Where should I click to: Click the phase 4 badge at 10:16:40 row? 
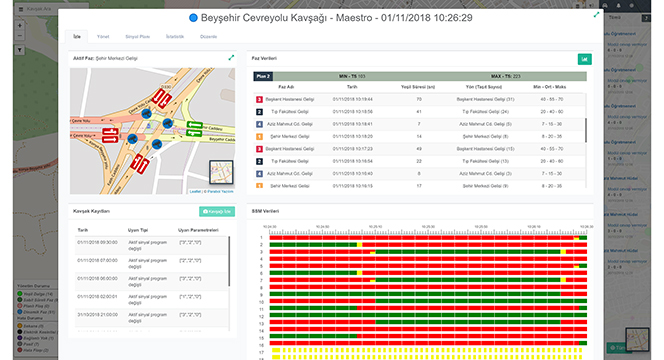click(260, 174)
